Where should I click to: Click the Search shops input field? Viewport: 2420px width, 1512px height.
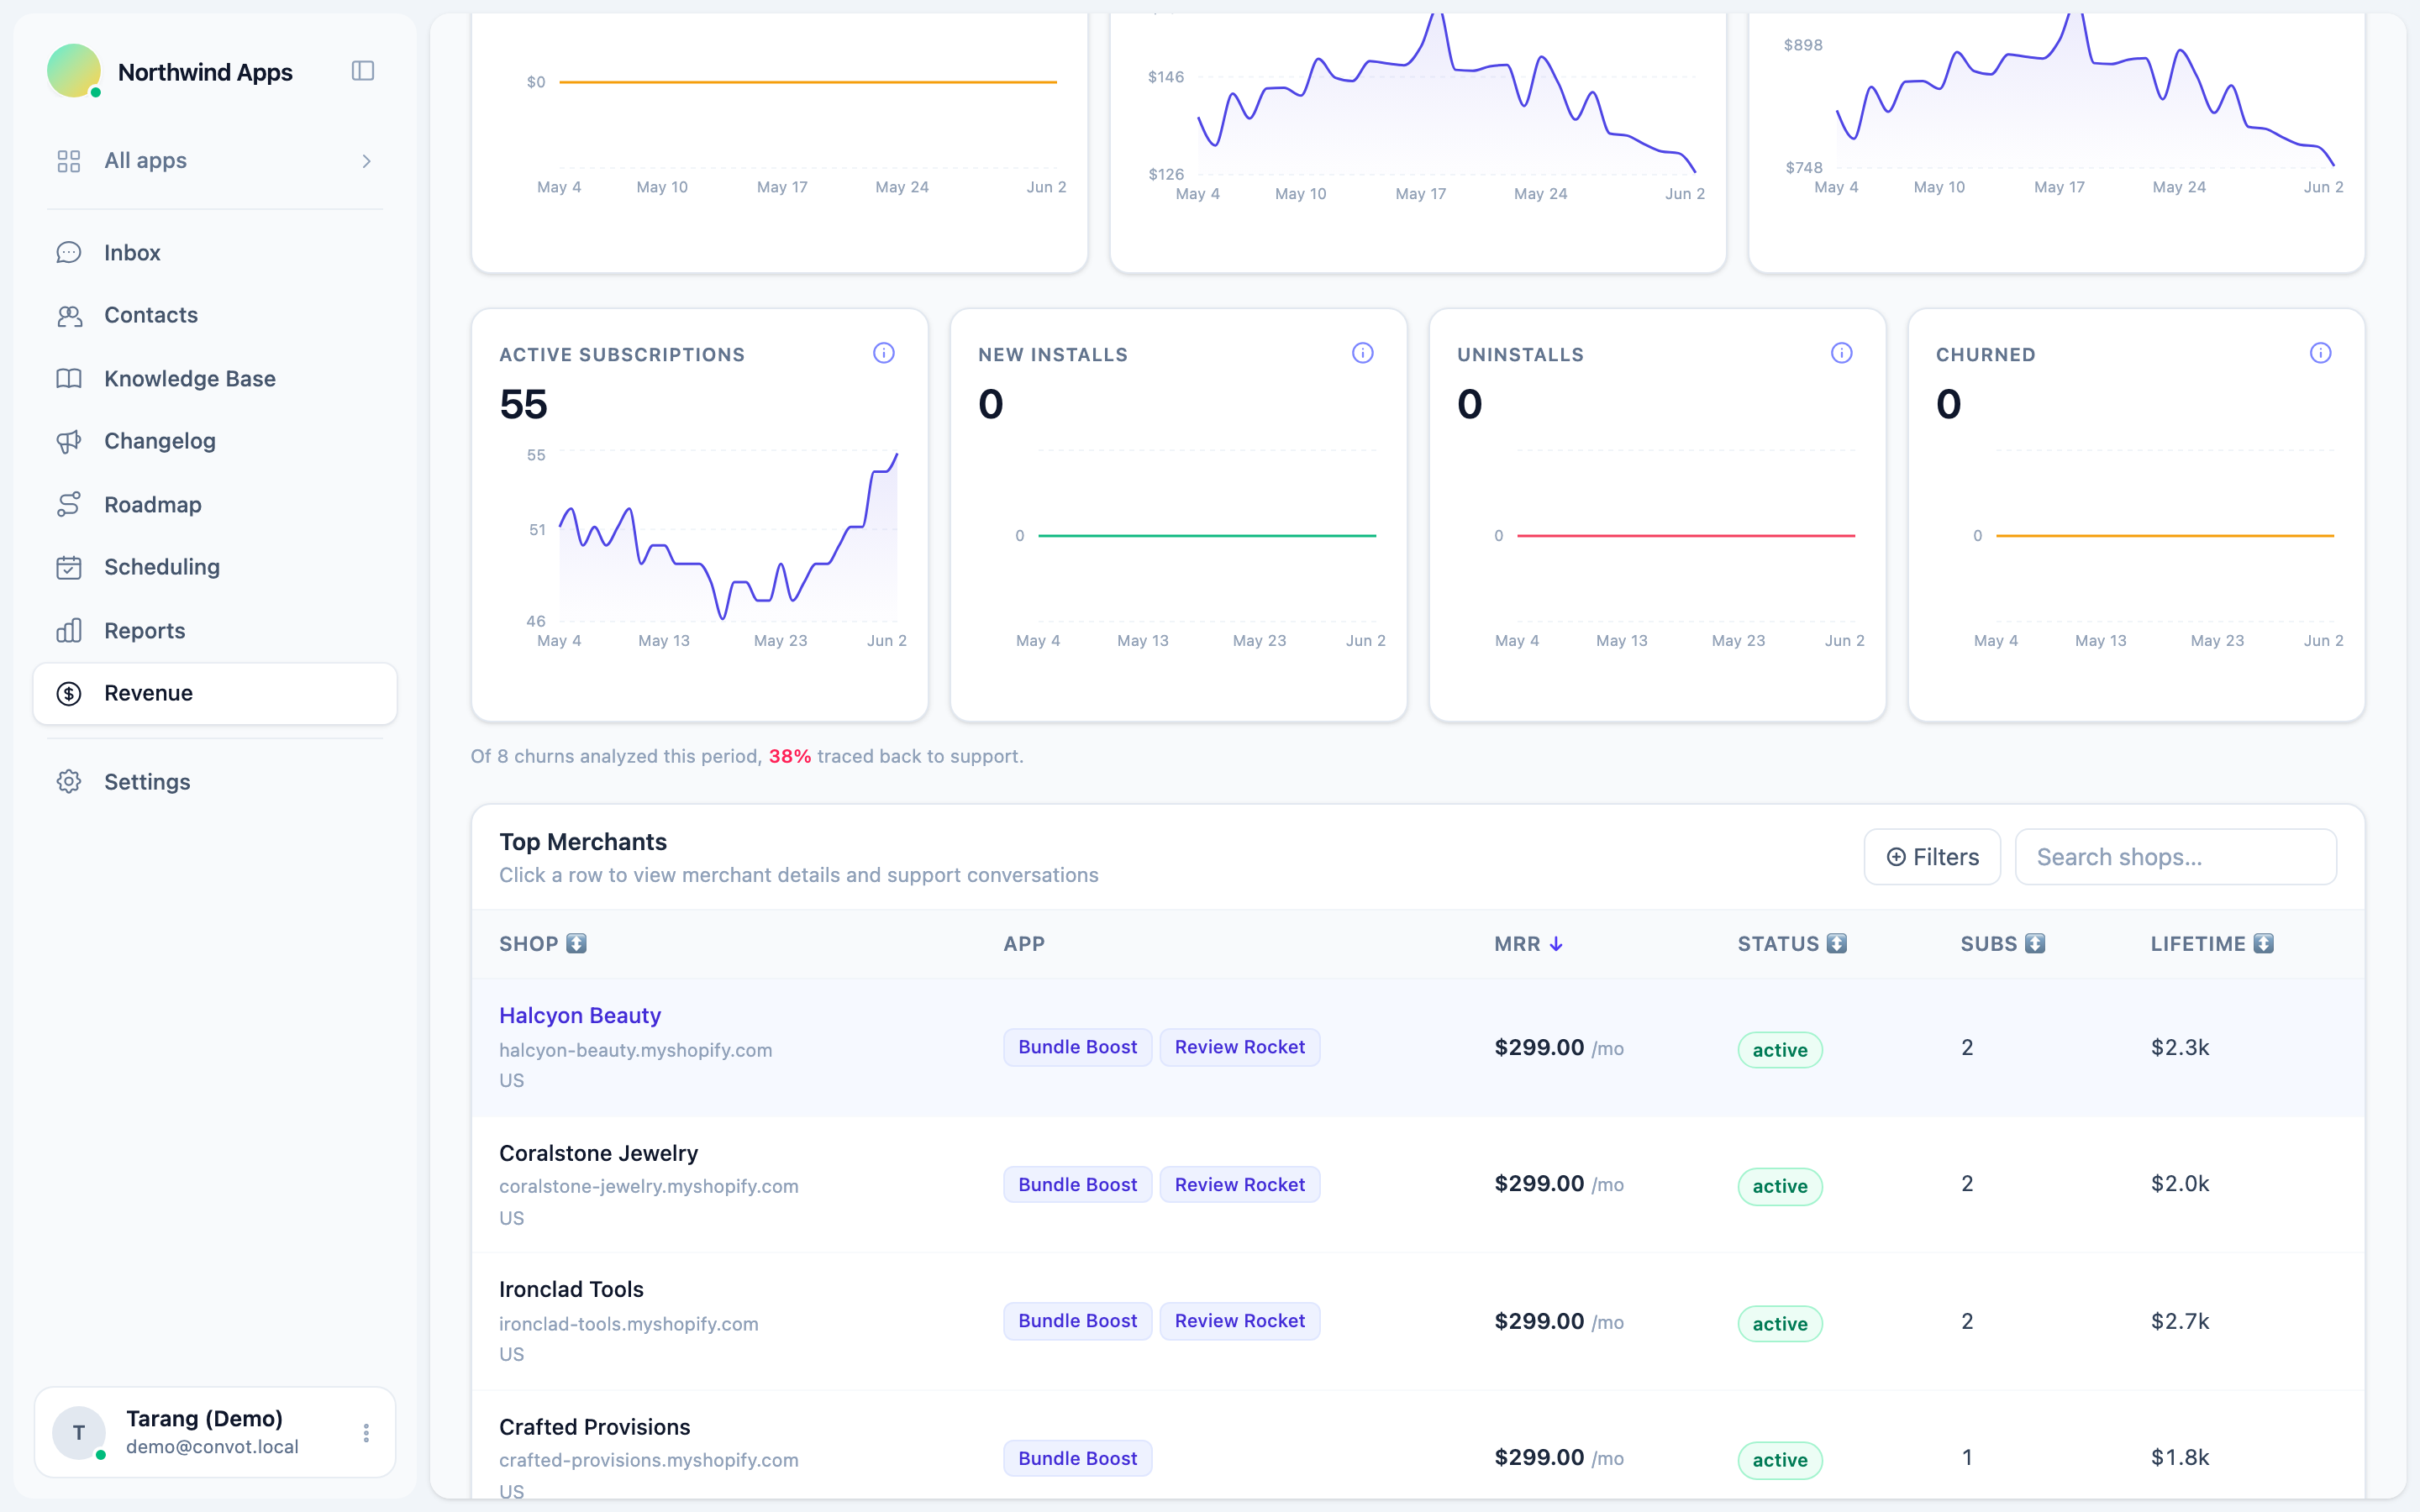point(2176,857)
